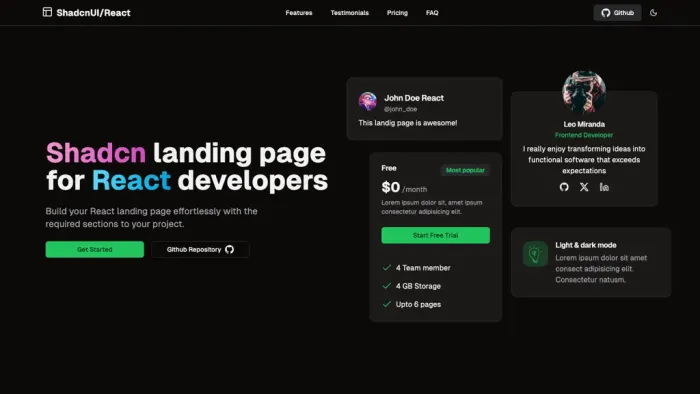Open Leo Miranda's LinkedIn profile icon
Image resolution: width=700 pixels, height=394 pixels.
pos(604,187)
